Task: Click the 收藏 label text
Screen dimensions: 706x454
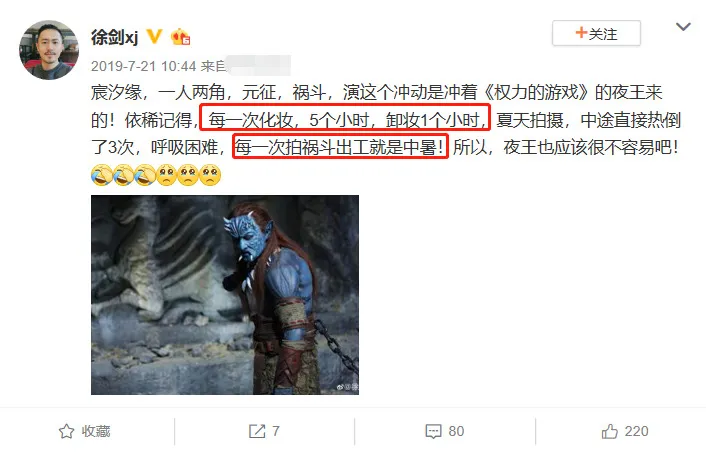Action: tap(96, 431)
